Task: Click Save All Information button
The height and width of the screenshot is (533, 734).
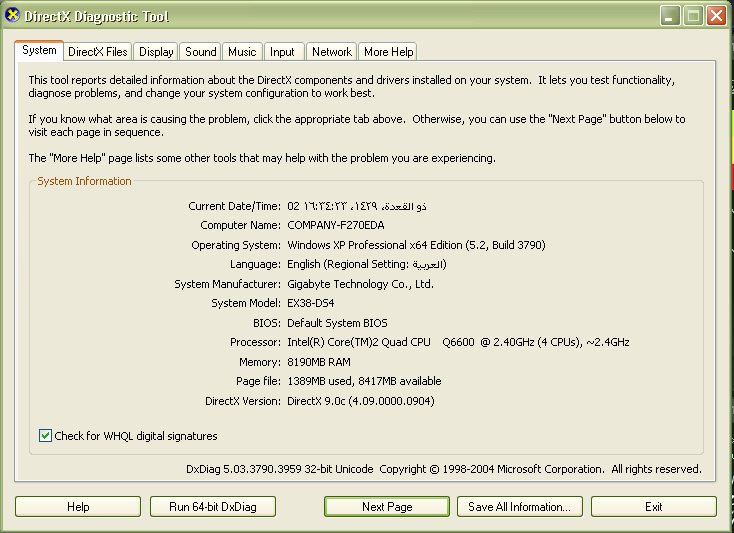Action: [520, 507]
